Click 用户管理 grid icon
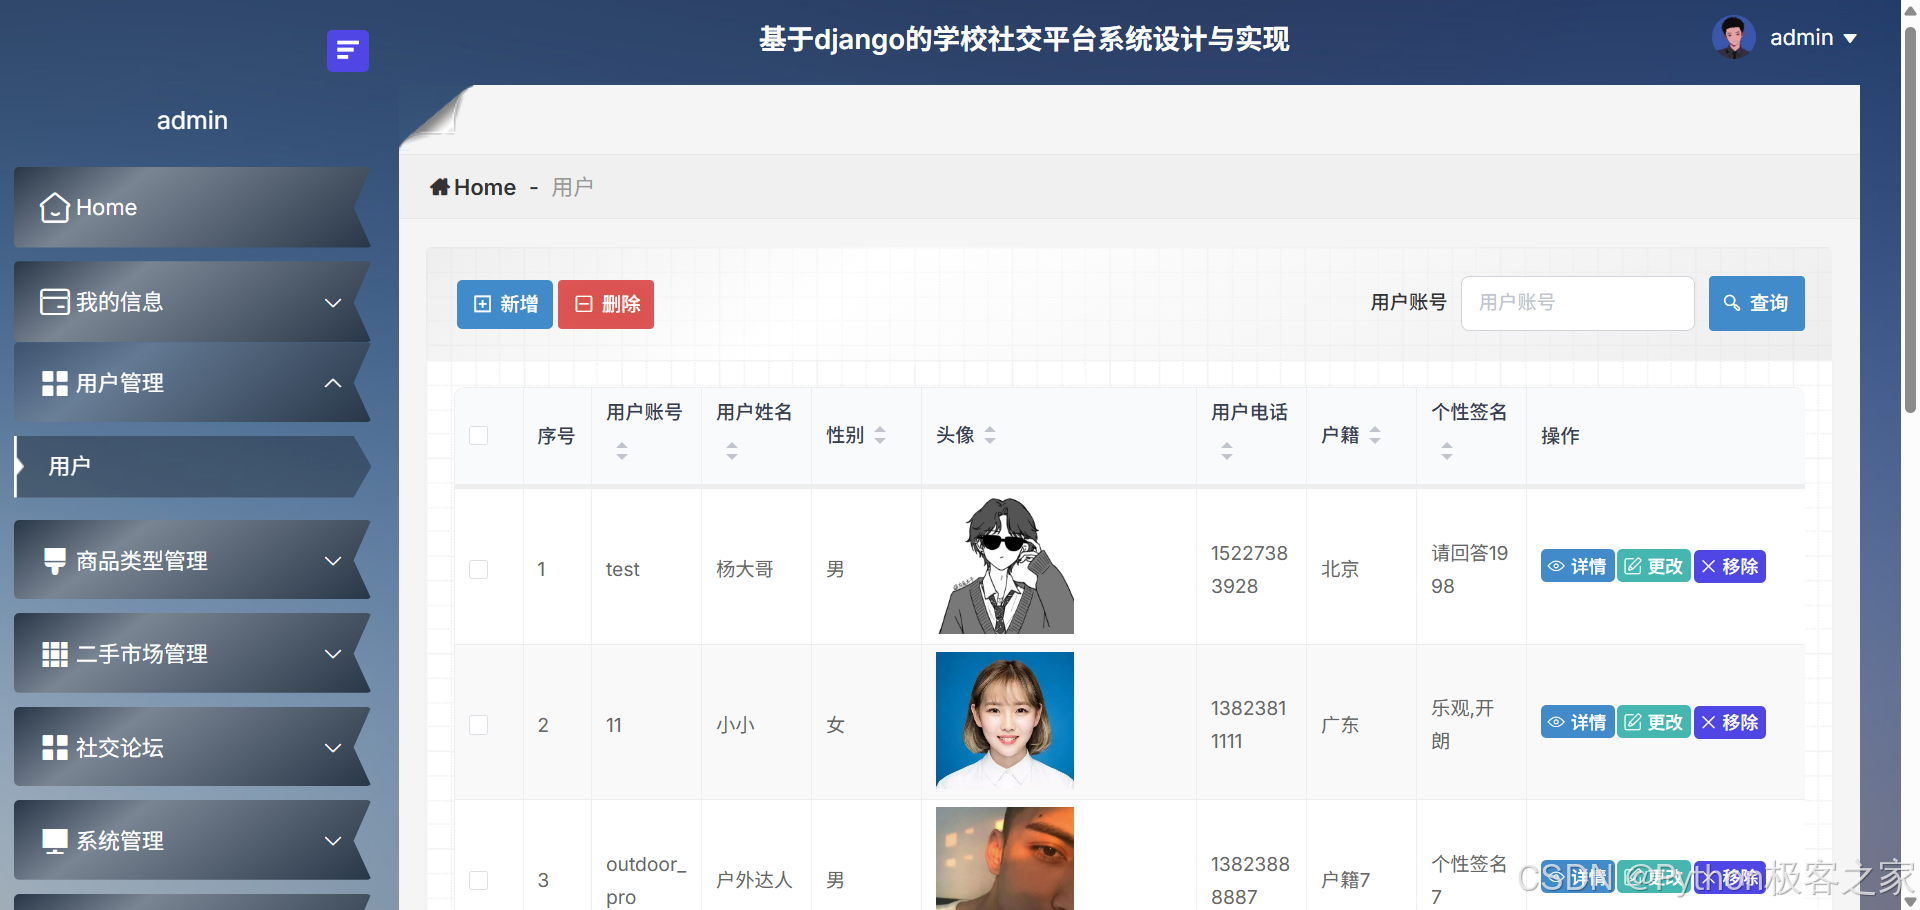The width and height of the screenshot is (1920, 910). tap(54, 383)
